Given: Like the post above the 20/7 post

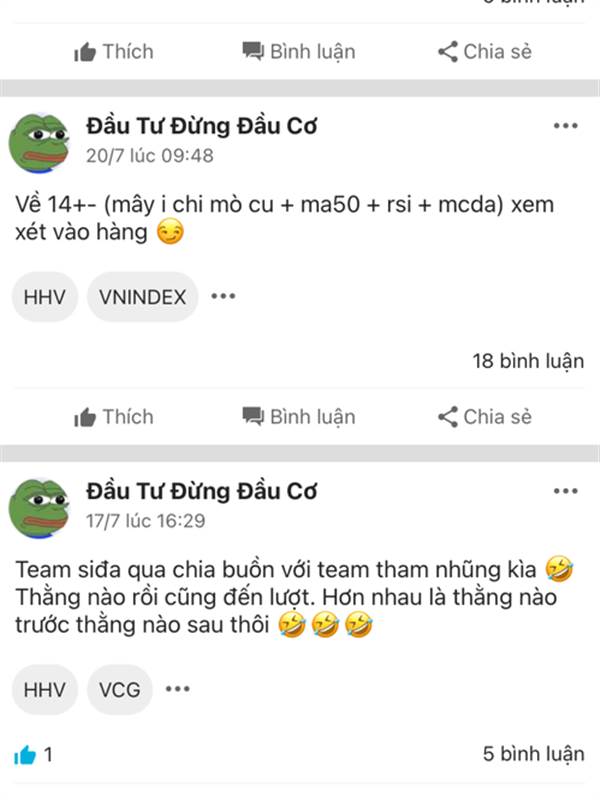Looking at the screenshot, I should coord(113,52).
